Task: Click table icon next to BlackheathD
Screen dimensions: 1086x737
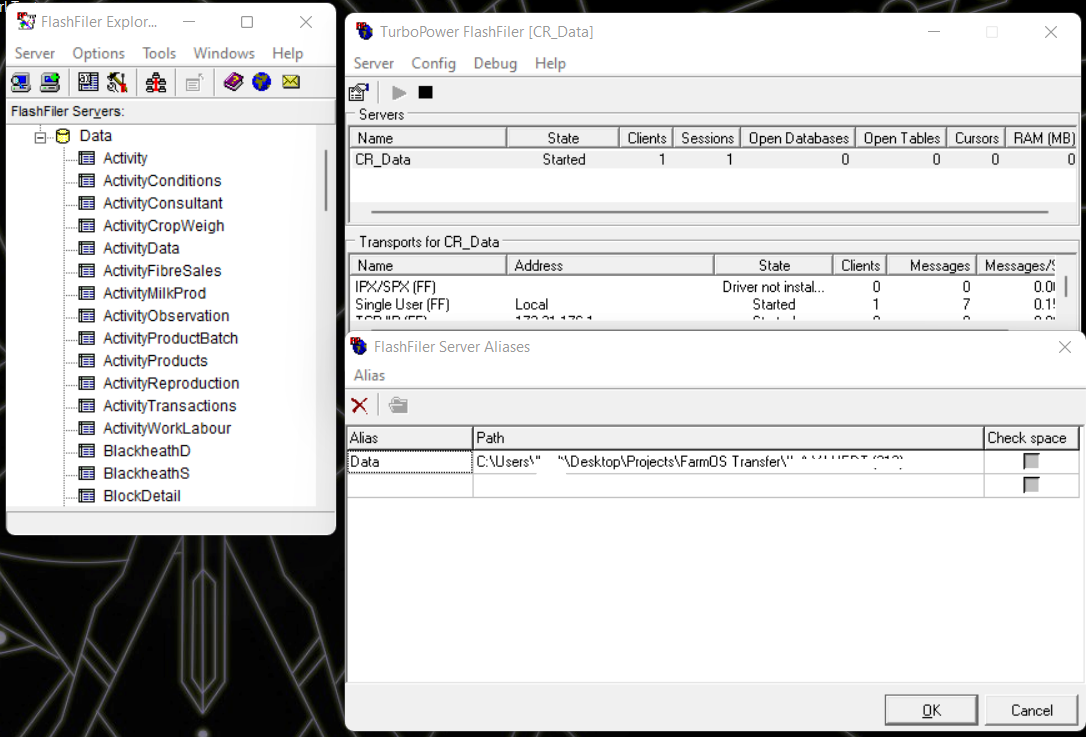Action: click(87, 451)
